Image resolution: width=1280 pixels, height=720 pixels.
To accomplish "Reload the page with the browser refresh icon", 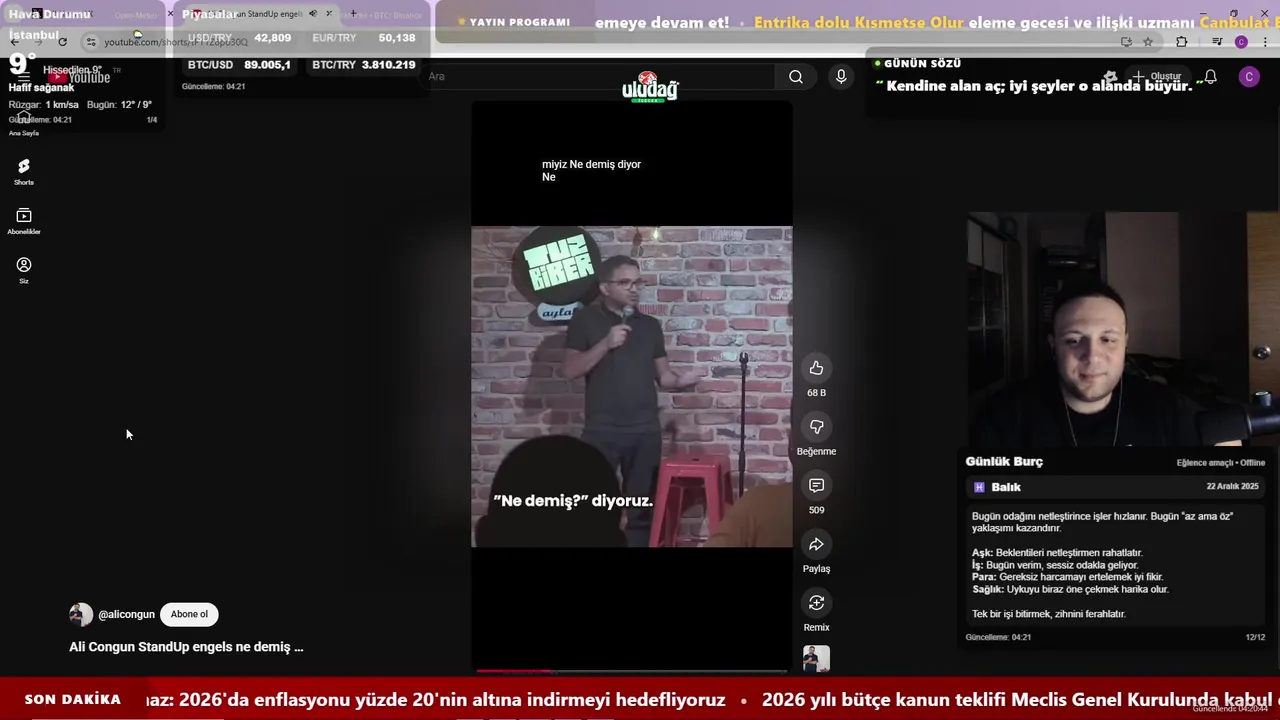I will coord(62,41).
